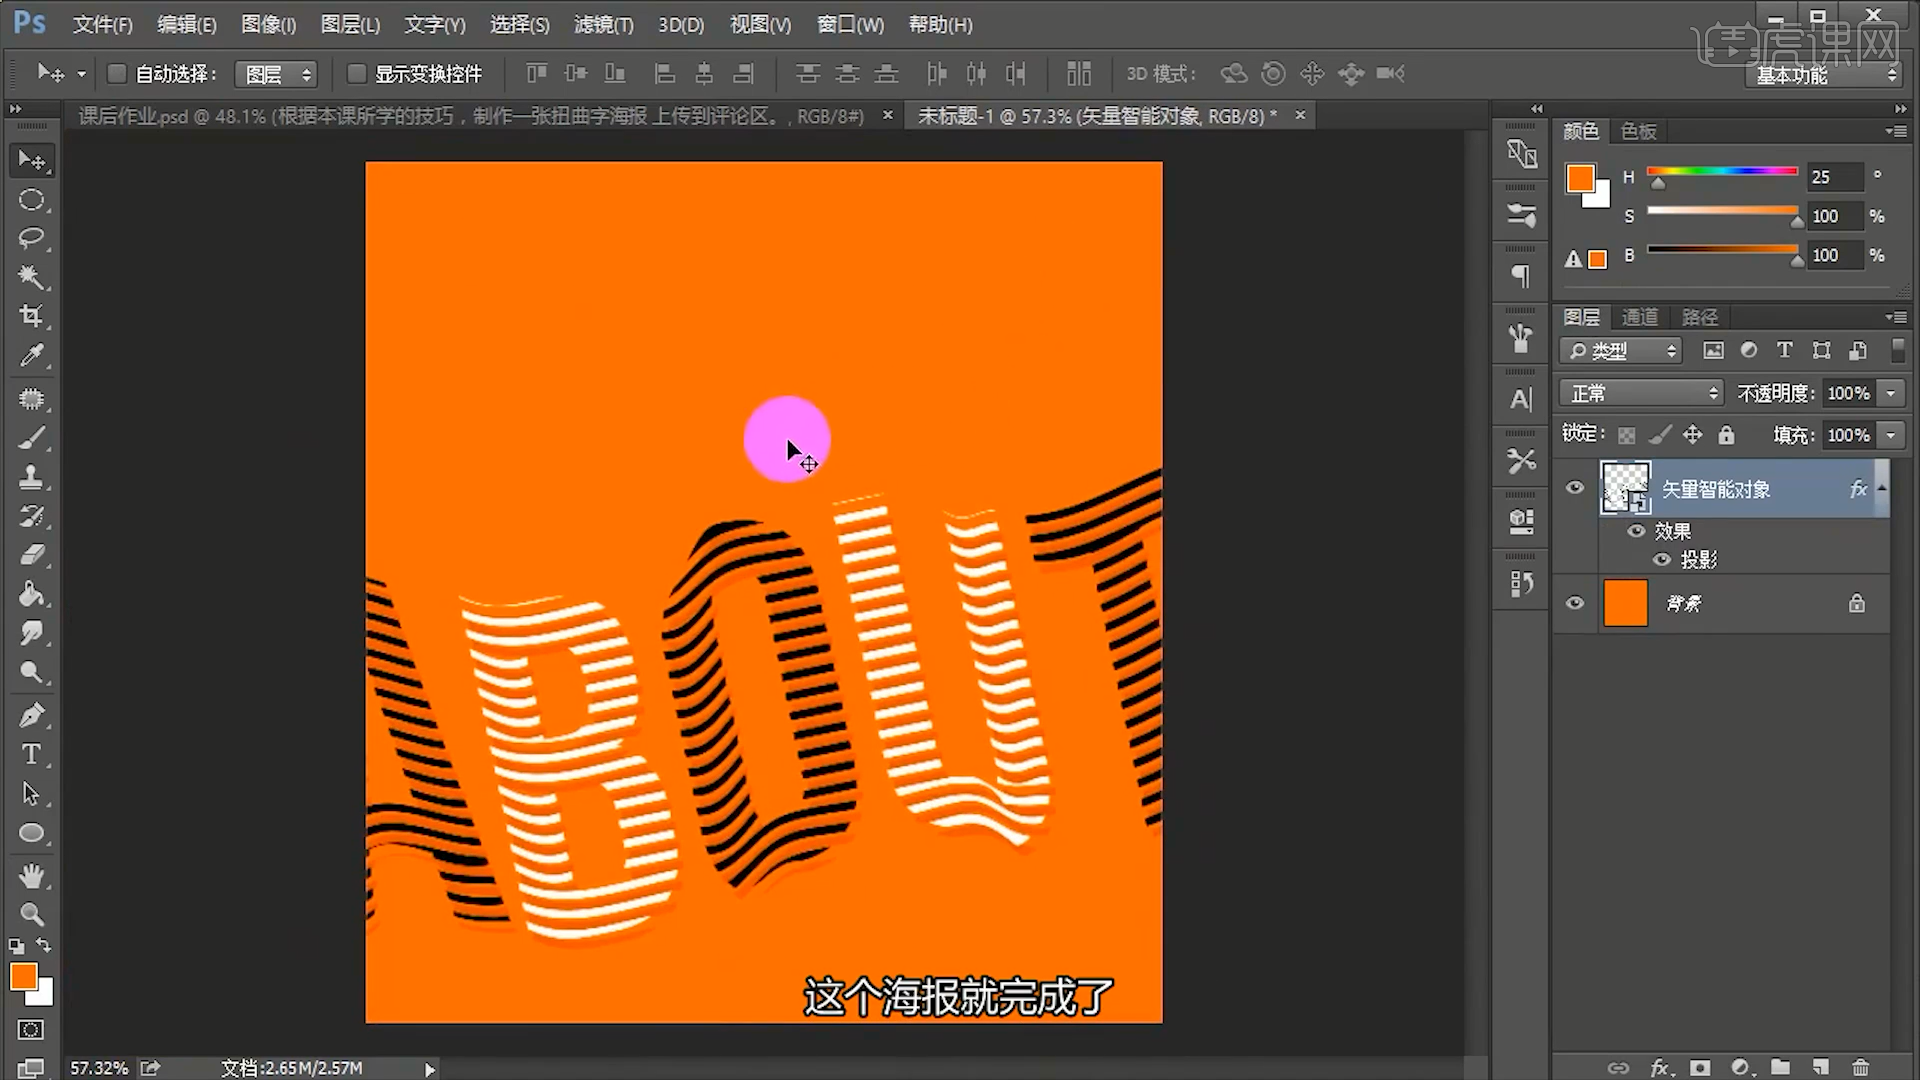Select the Dodge tool

click(31, 672)
